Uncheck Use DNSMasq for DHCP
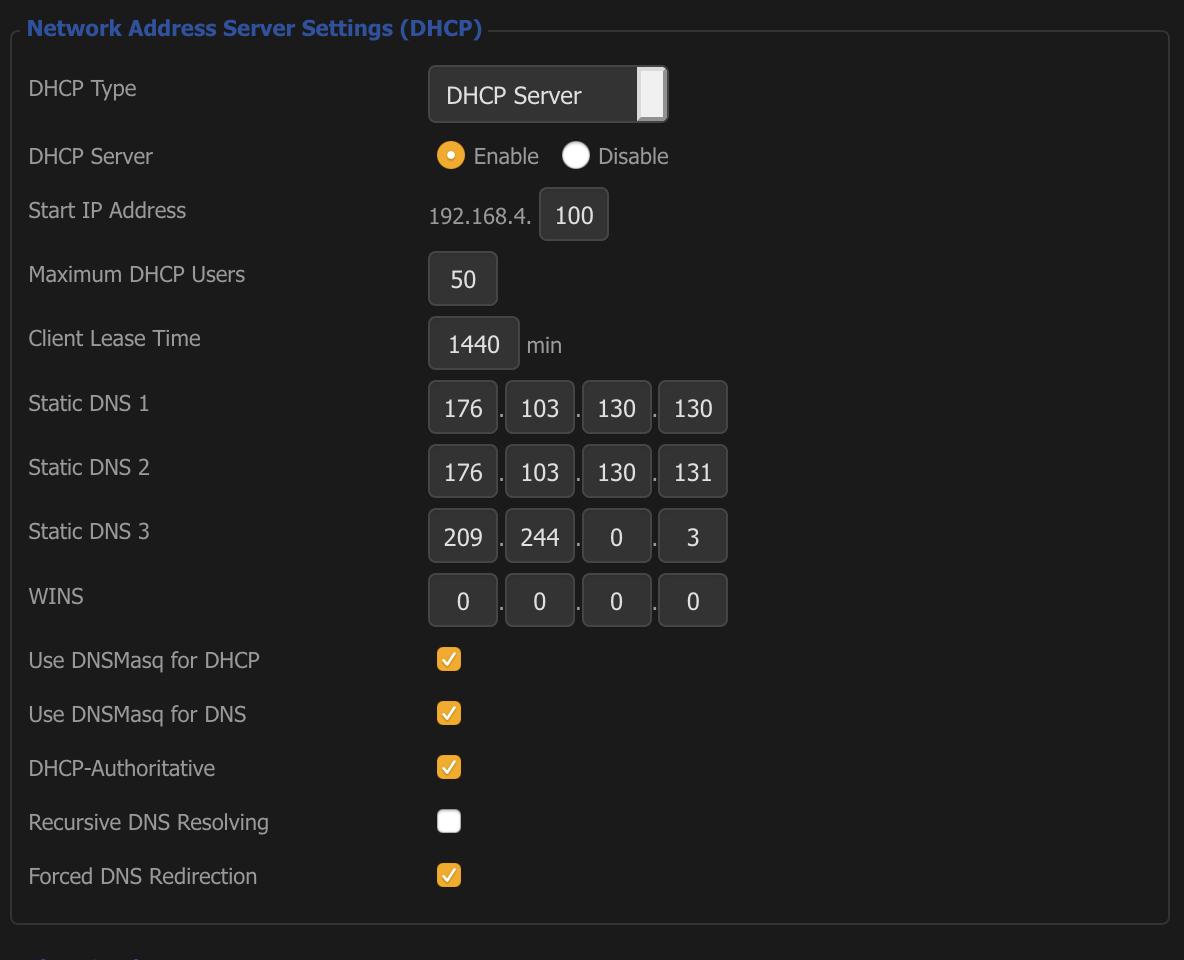This screenshot has height=960, width=1184. [x=449, y=660]
